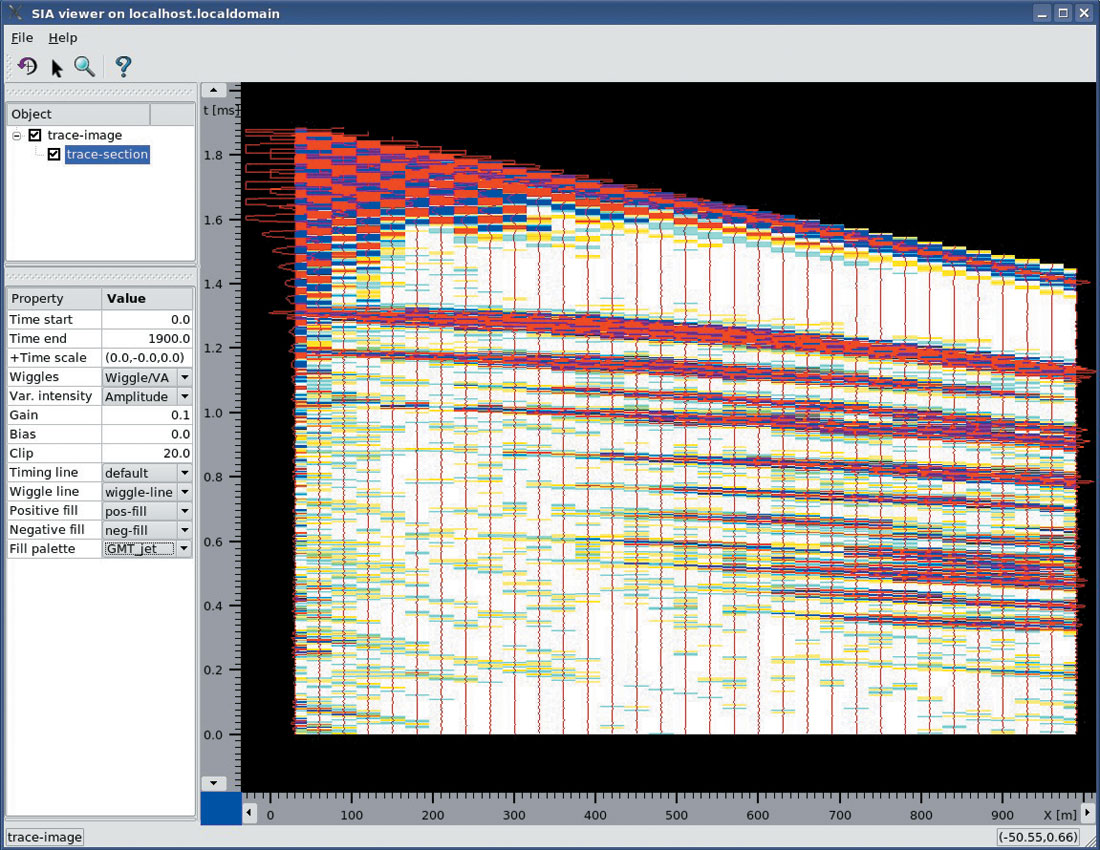Click the Bias value field
The width and height of the screenshot is (1100, 850).
click(147, 434)
